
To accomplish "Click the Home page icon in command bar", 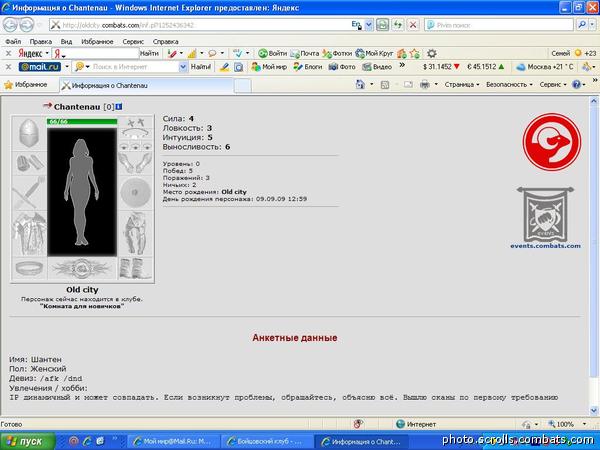I will (x=360, y=85).
